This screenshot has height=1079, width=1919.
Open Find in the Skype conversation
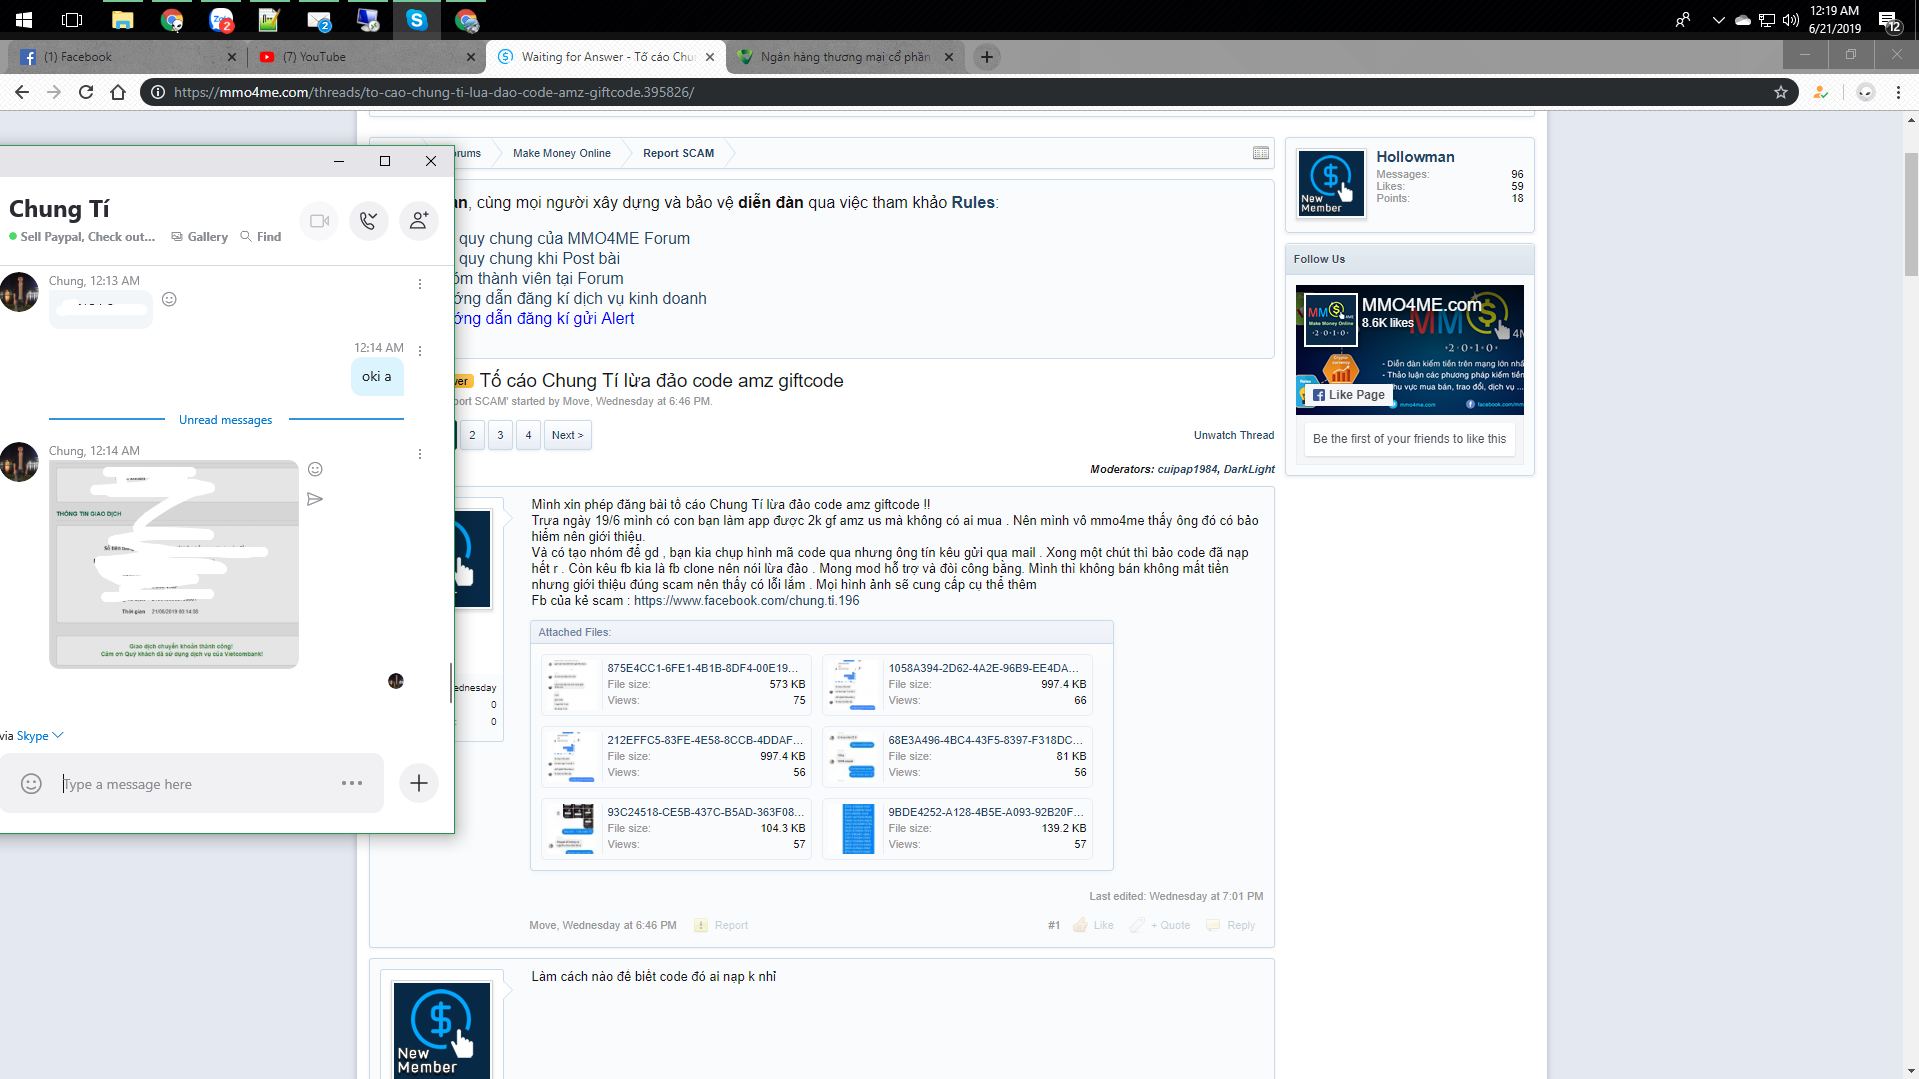(x=261, y=237)
